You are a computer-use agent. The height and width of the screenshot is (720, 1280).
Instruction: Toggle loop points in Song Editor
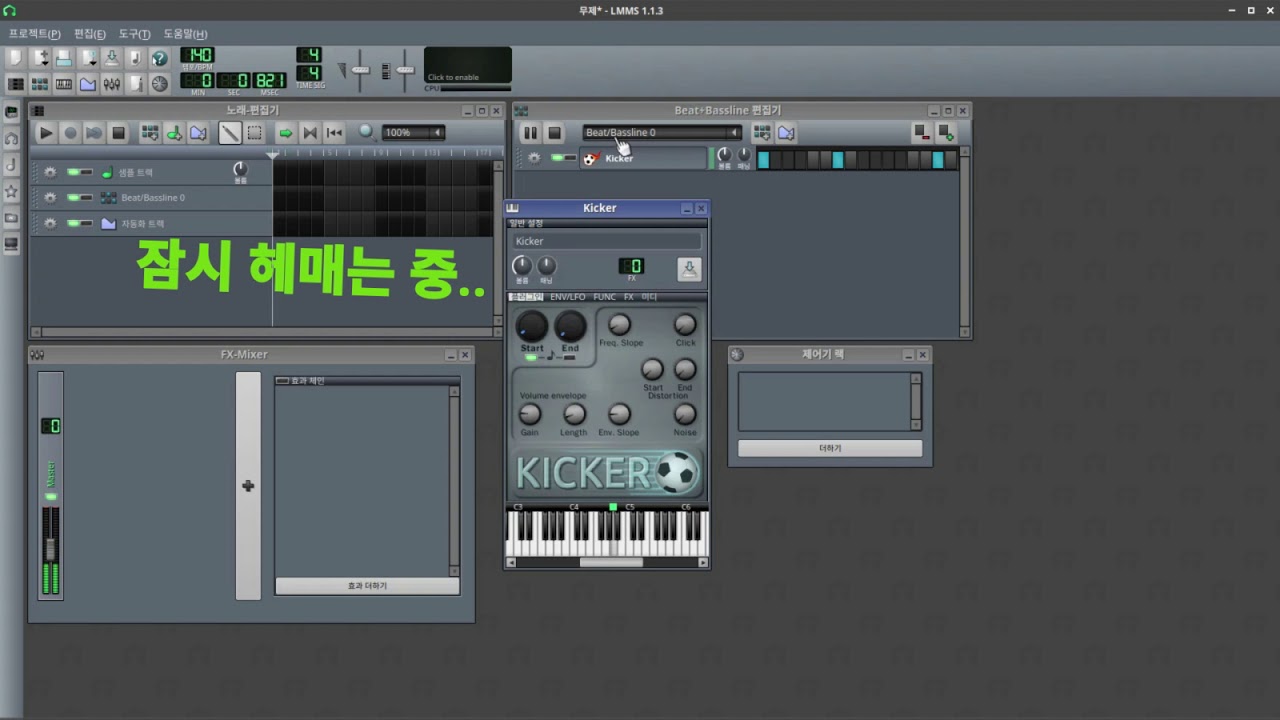click(x=310, y=132)
